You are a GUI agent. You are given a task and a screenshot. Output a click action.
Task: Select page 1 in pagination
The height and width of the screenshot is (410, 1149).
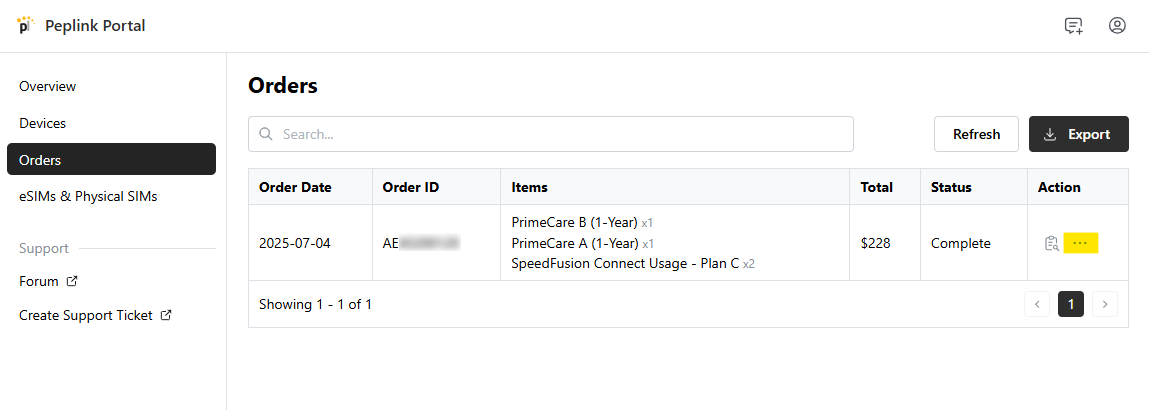(x=1071, y=304)
